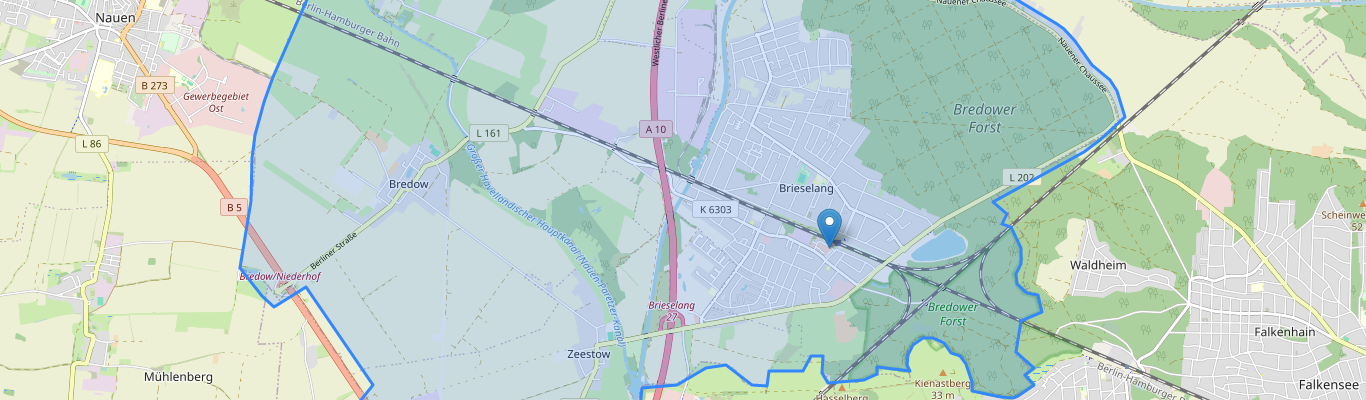Select the L 161 road shield
1366x400 pixels.
(488, 133)
